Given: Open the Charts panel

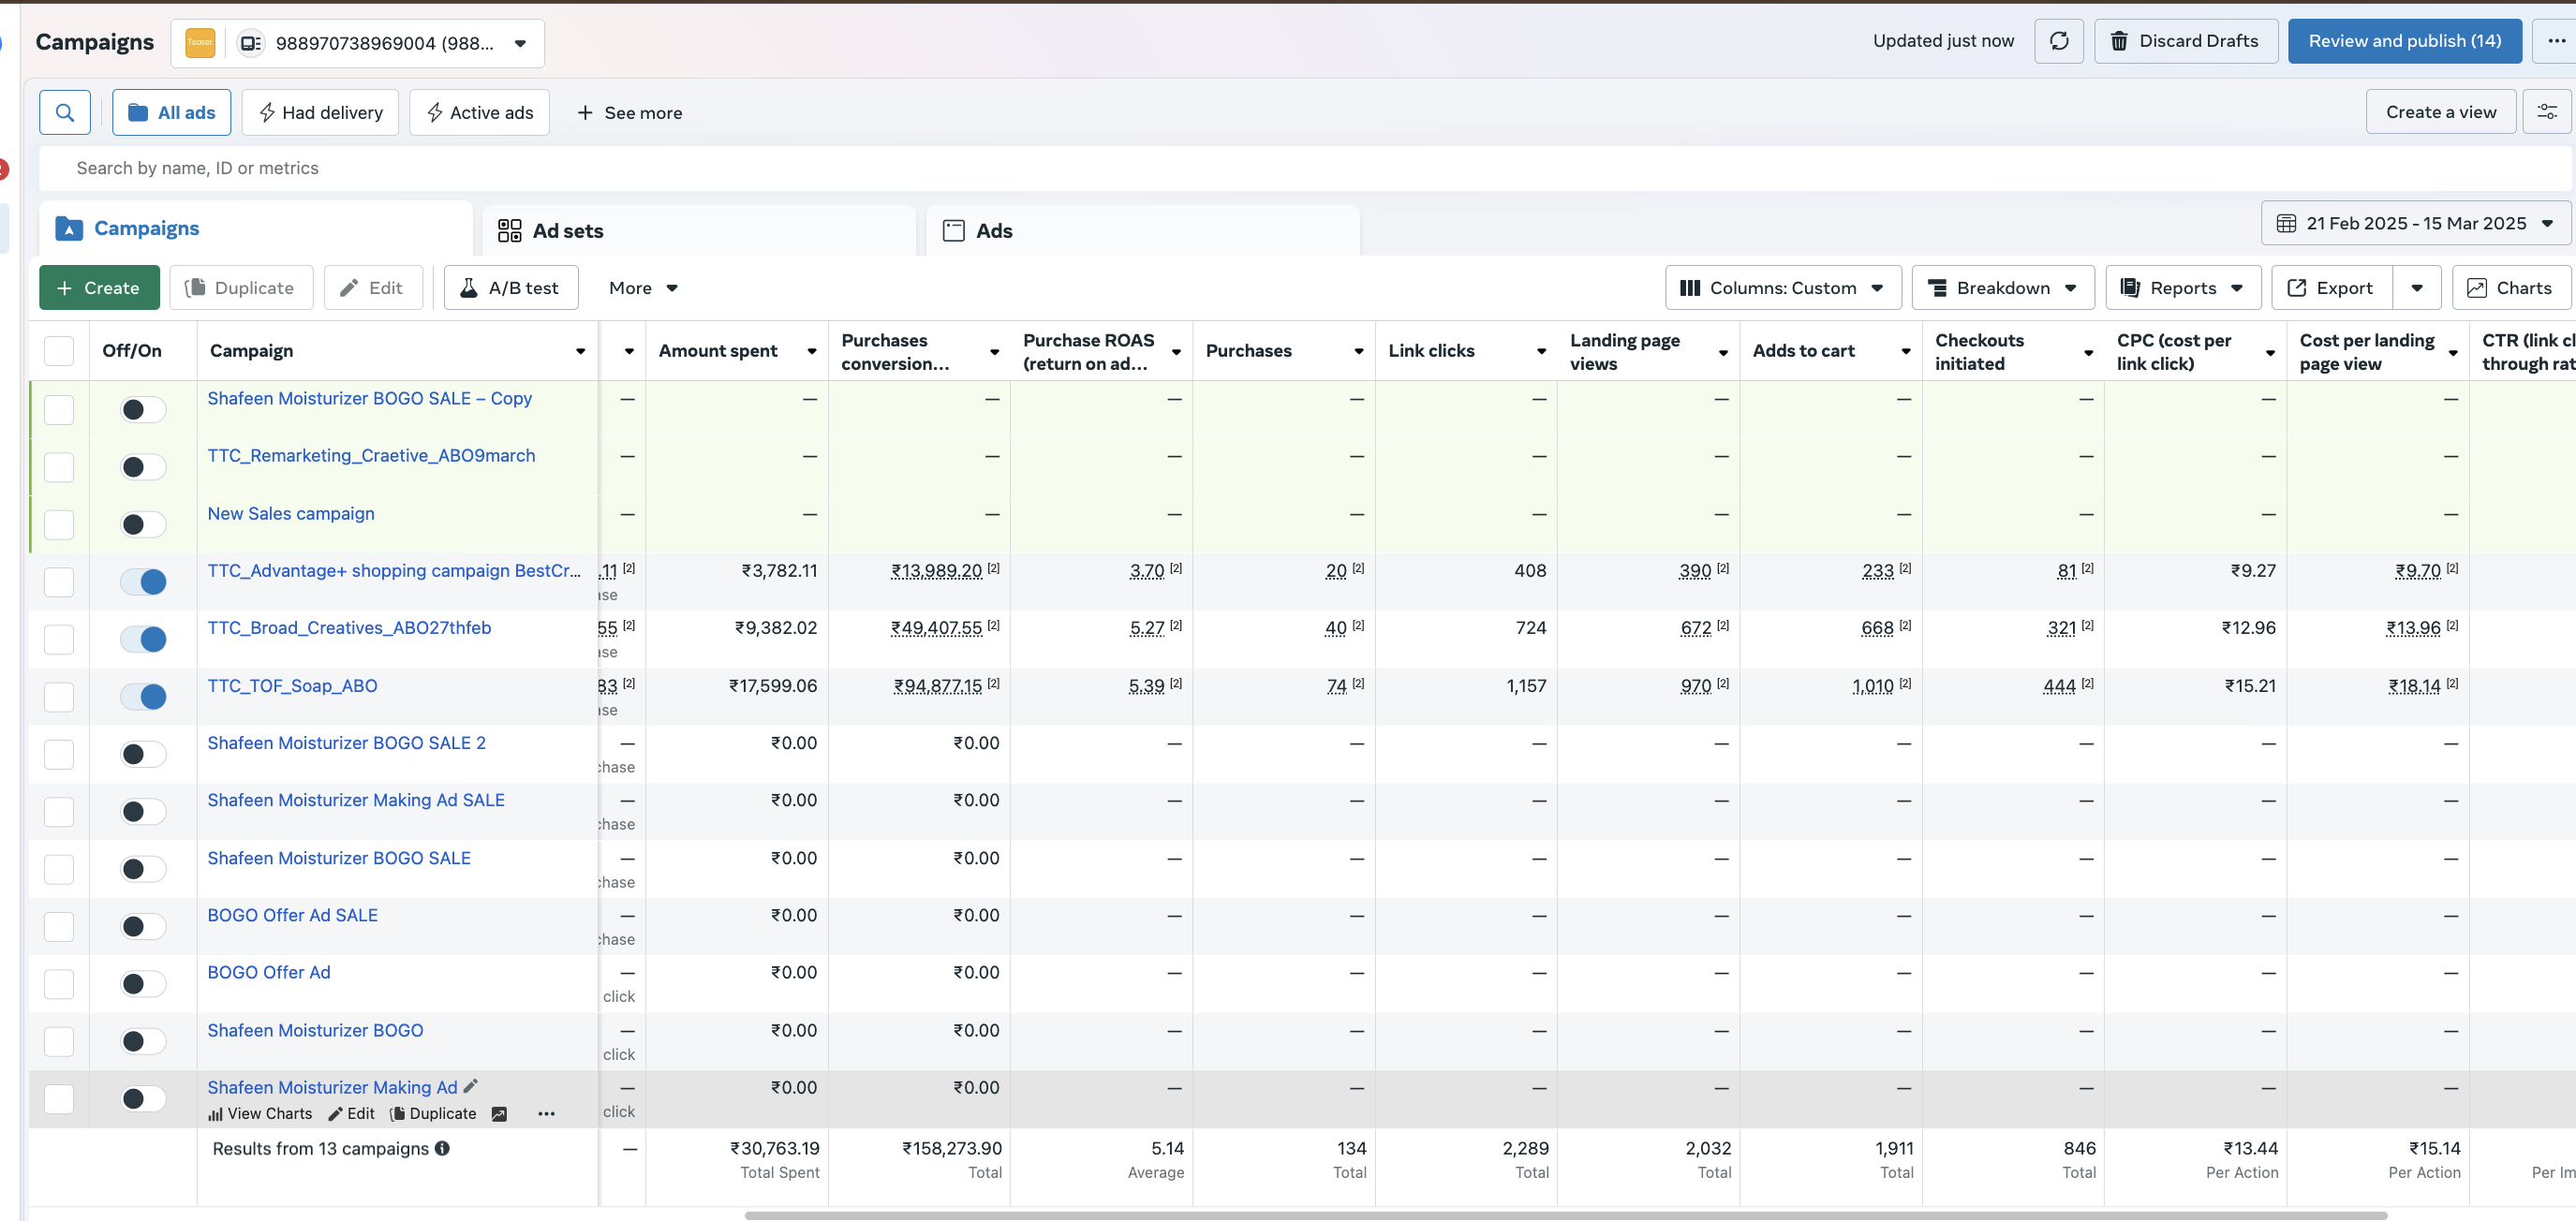Looking at the screenshot, I should (2510, 288).
